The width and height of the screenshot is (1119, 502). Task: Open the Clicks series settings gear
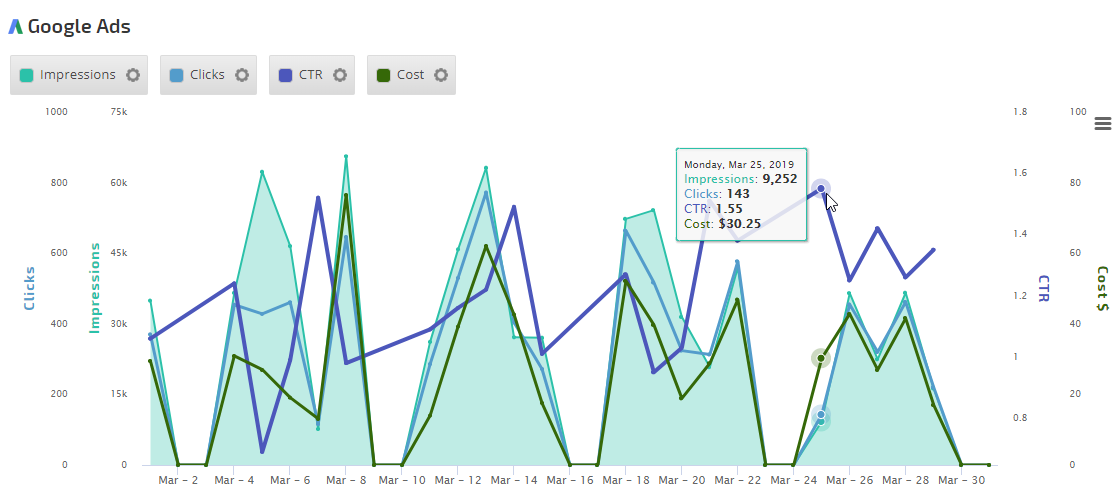tap(241, 75)
